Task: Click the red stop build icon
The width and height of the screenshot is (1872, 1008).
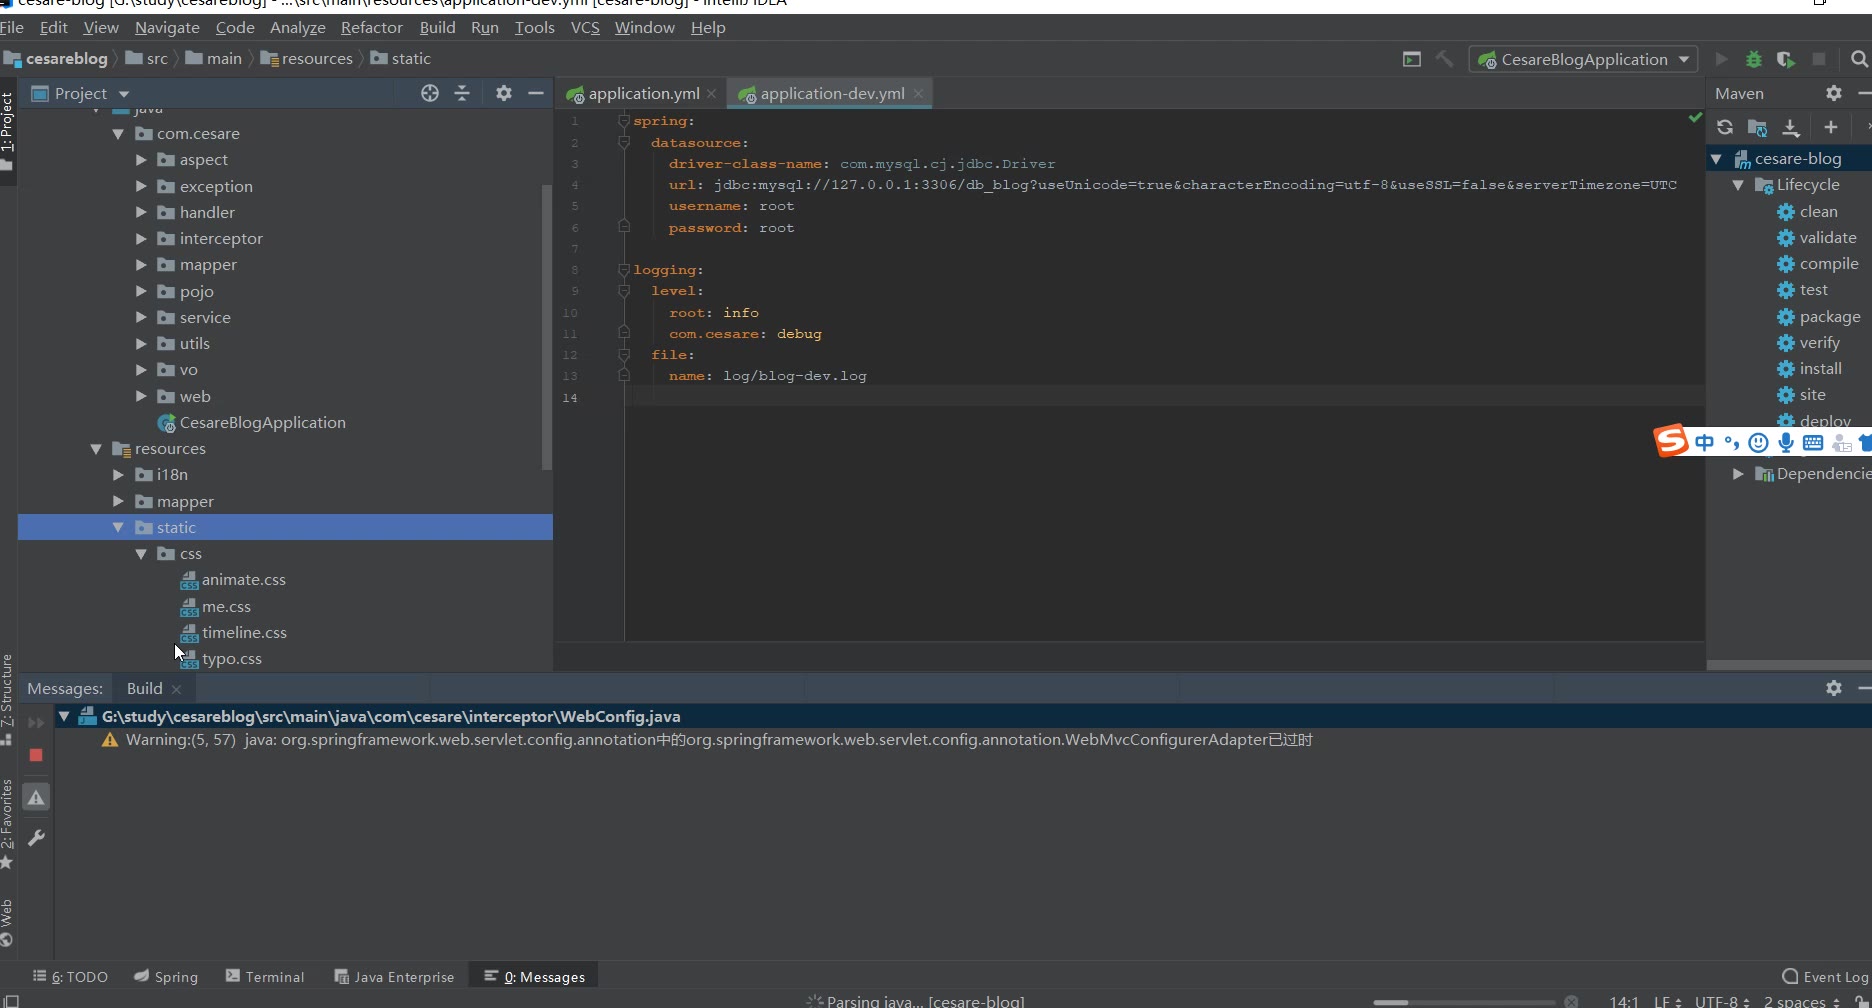Action: pos(36,755)
